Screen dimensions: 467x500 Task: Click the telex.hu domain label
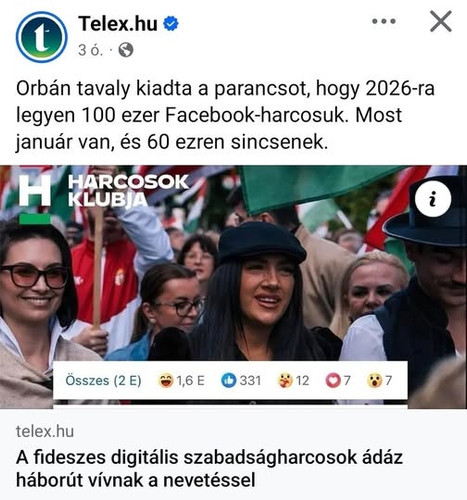click(x=45, y=431)
